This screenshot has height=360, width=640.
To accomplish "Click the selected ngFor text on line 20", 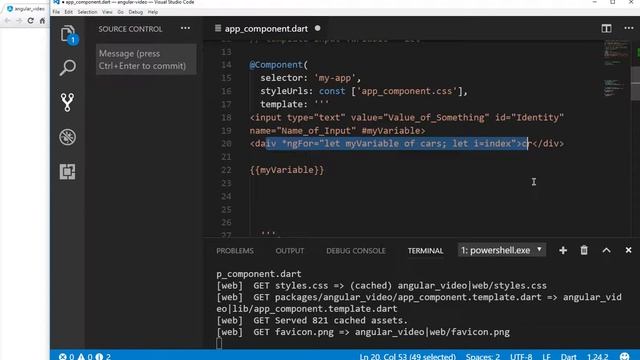I will coord(397,144).
